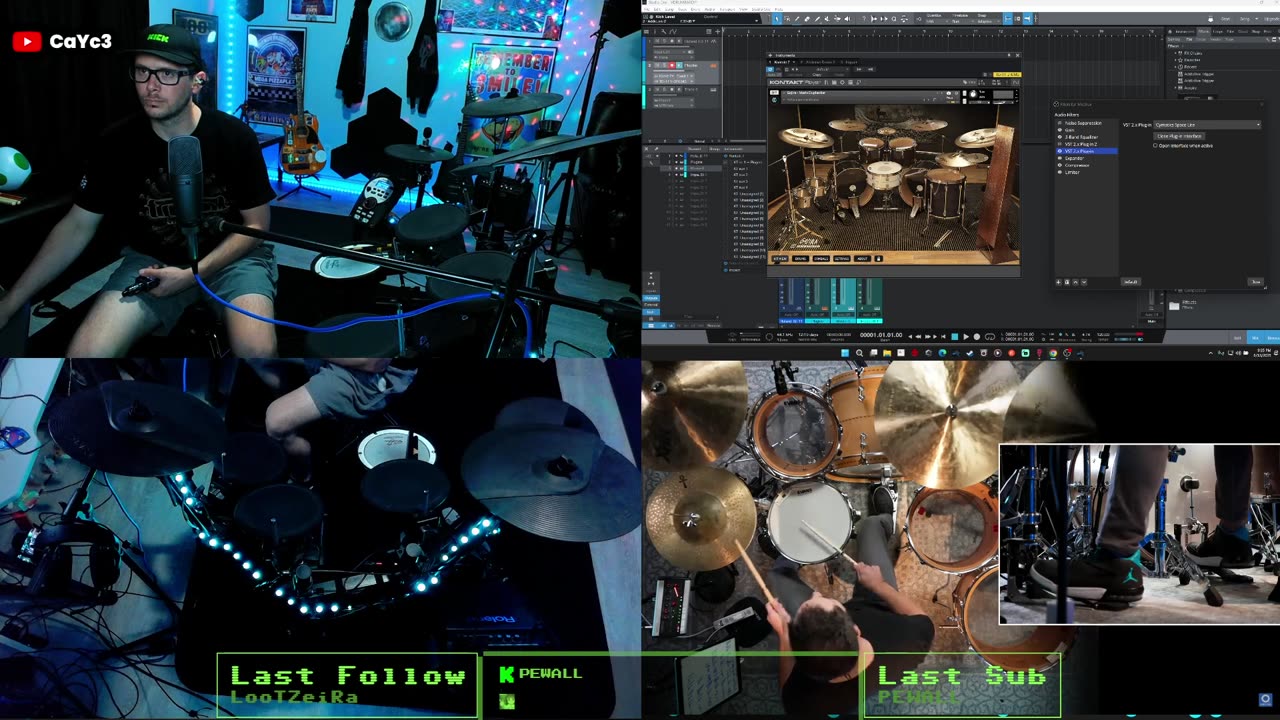Toggle visibility of Noise Suppression filter
The width and height of the screenshot is (1280, 720).
click(x=1060, y=123)
